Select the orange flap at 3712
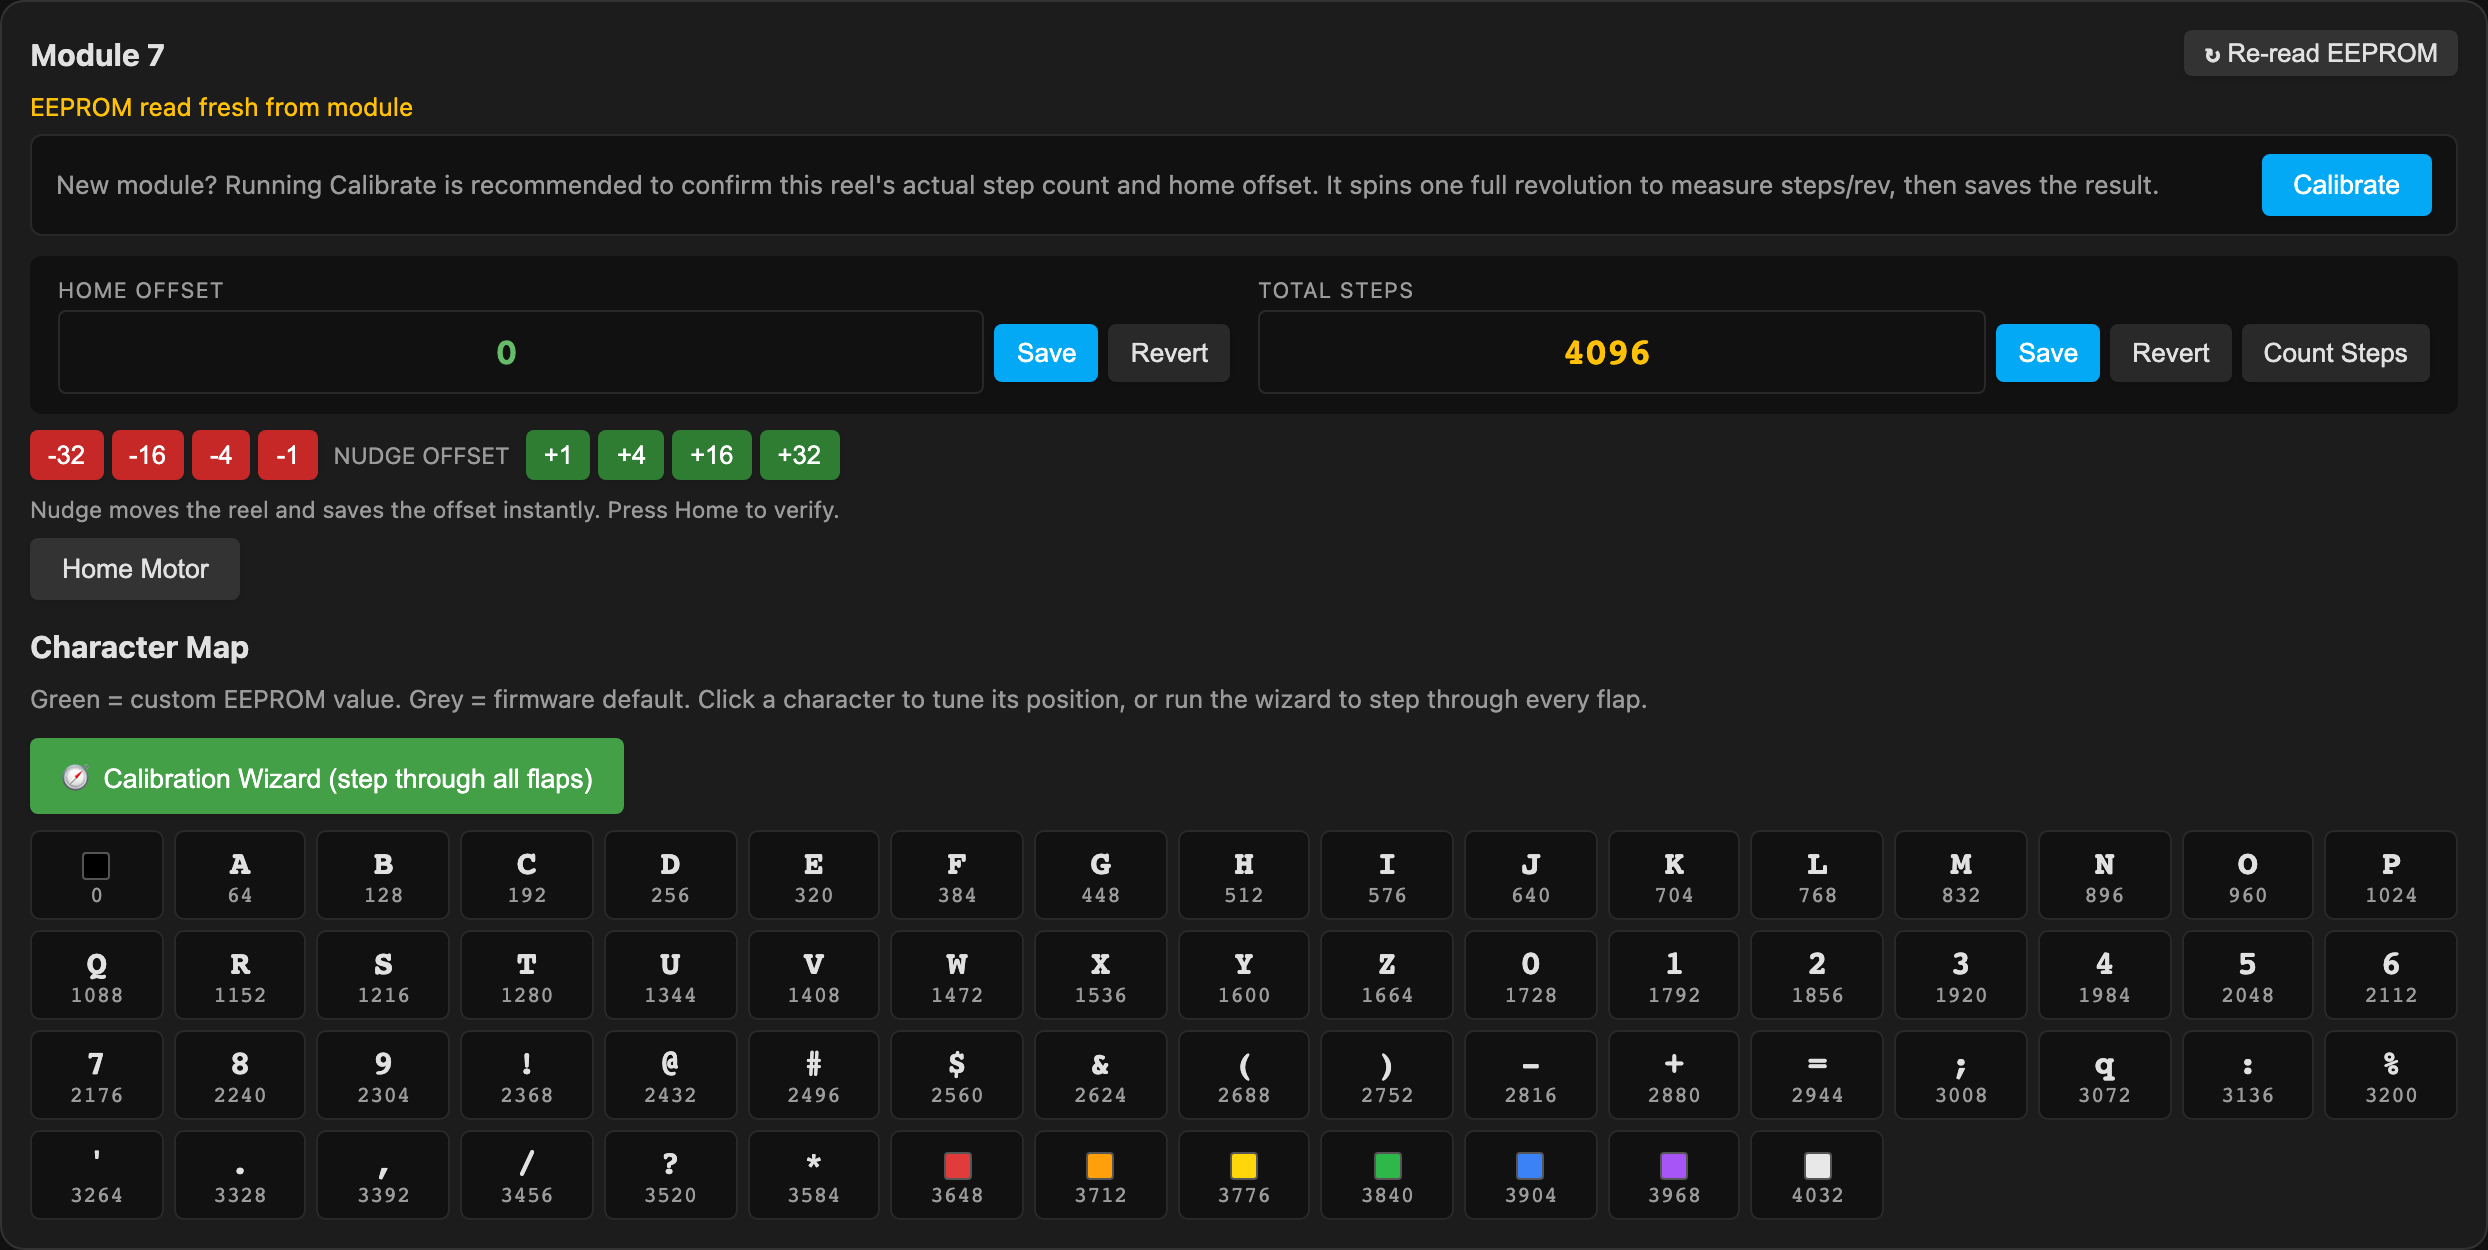Screen dimensions: 2488x1250 tap(1101, 1175)
